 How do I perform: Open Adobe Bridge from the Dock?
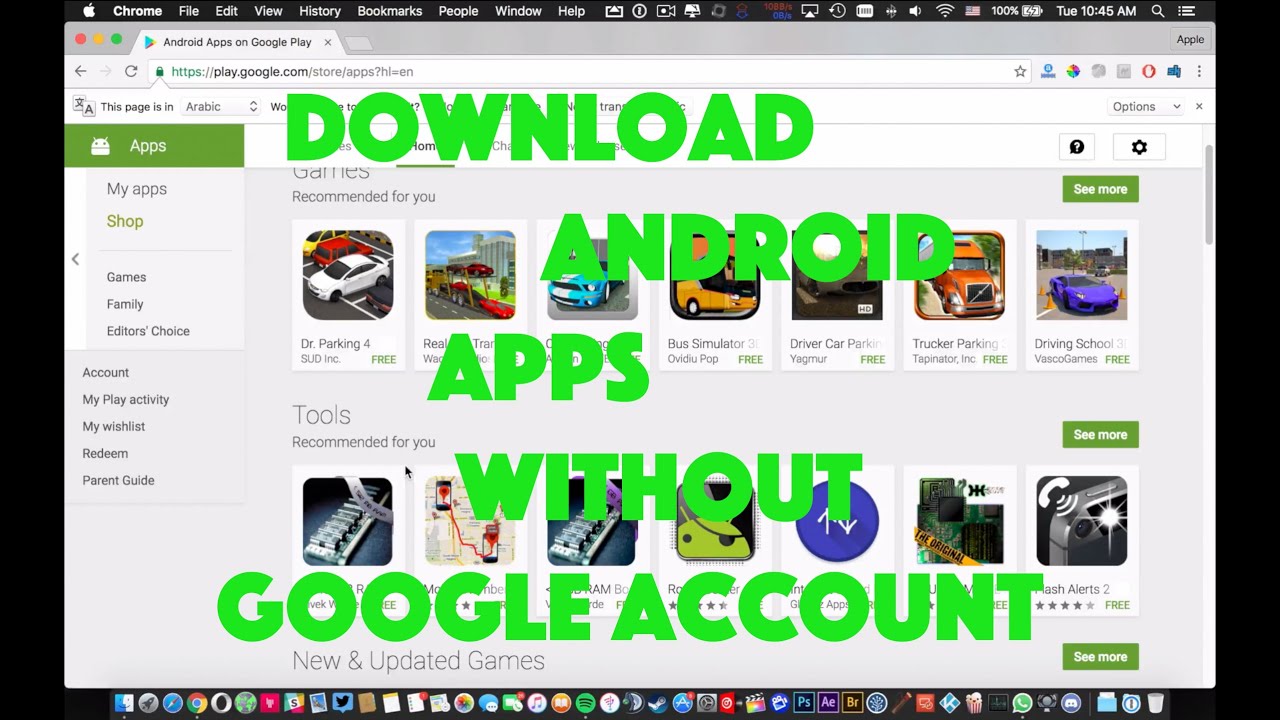pos(853,703)
